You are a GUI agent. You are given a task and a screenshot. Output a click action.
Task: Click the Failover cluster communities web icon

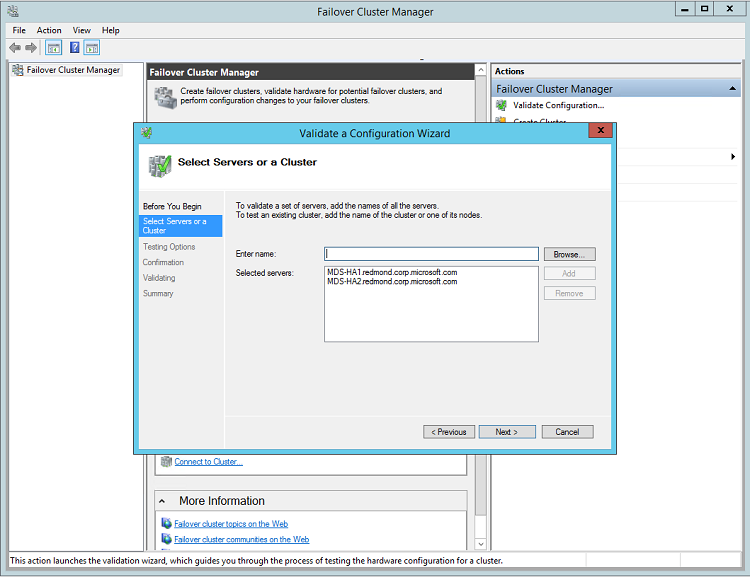click(x=166, y=539)
